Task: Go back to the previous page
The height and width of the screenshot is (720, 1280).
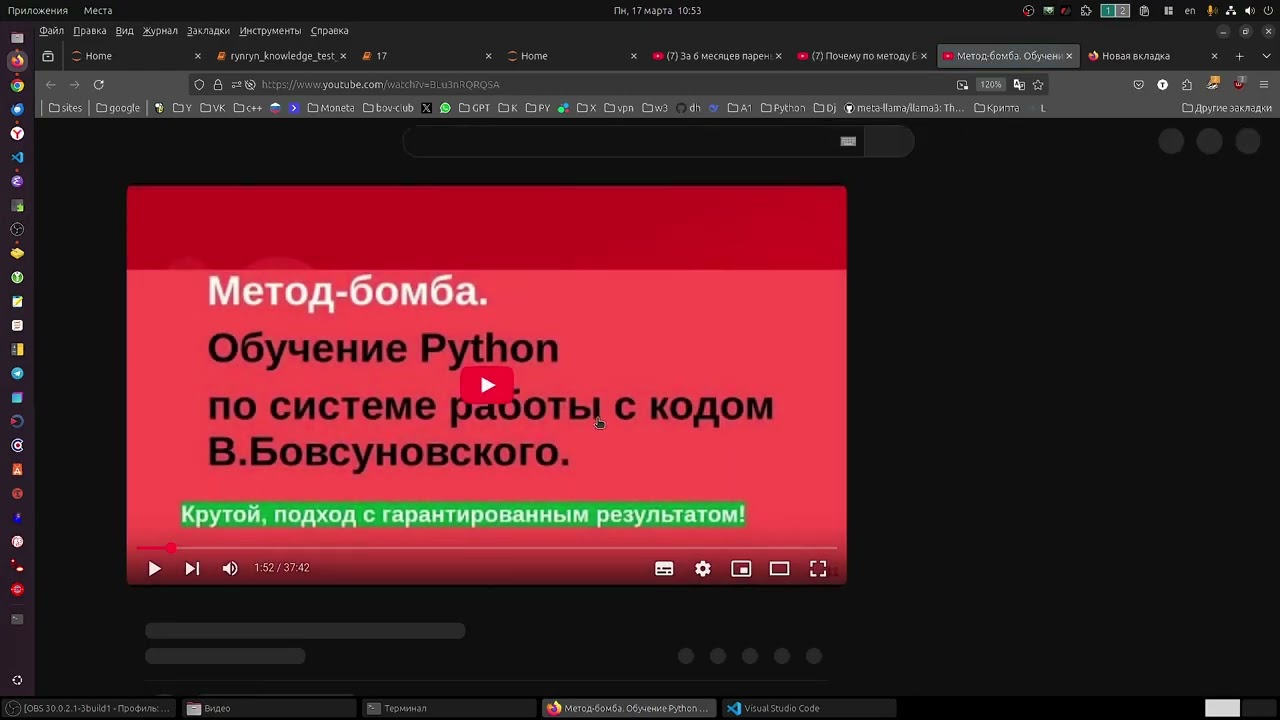Action: point(50,84)
